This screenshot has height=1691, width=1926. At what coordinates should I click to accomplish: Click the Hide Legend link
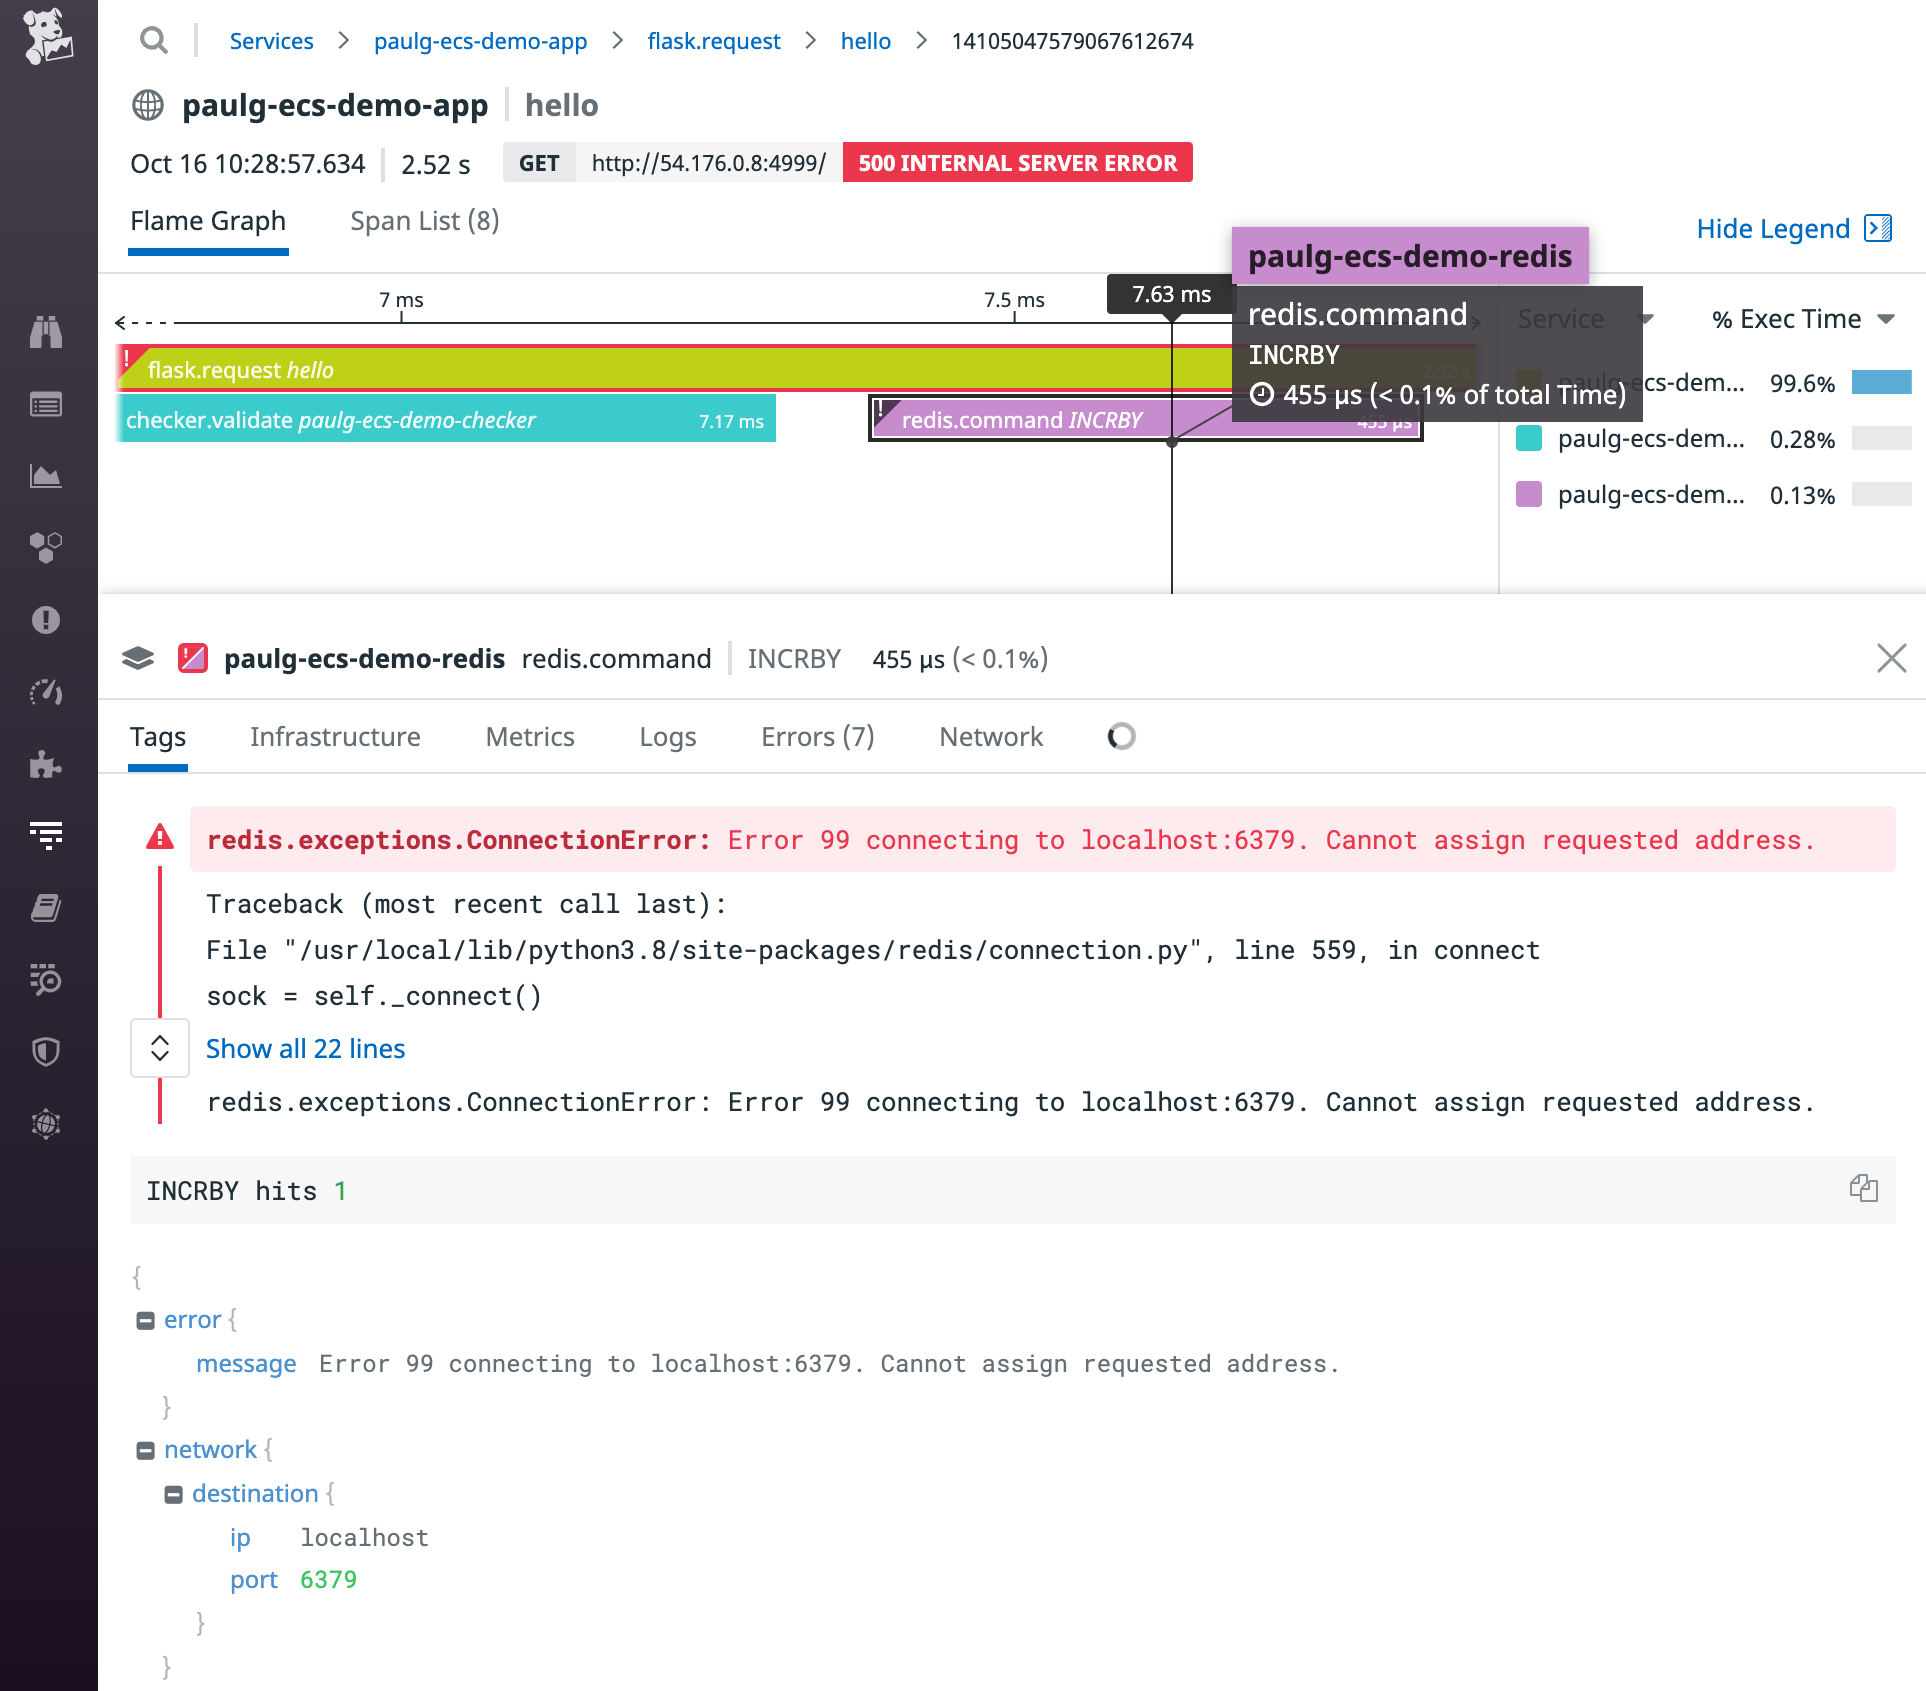point(1775,229)
